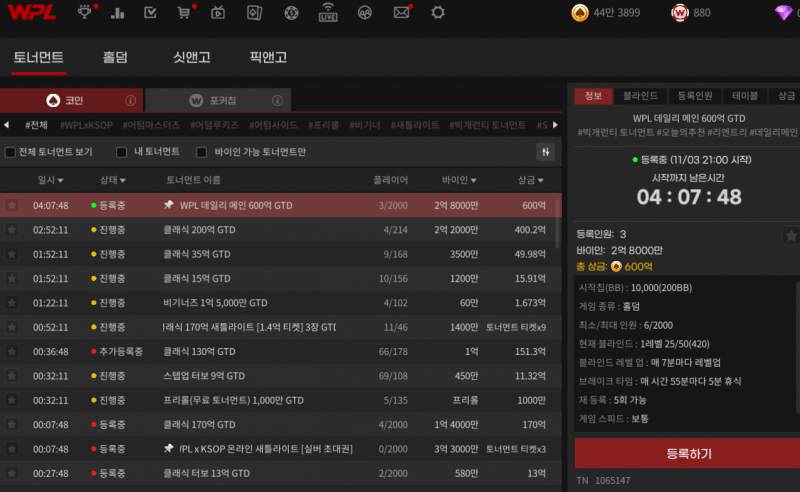Click the LIVE broadcast icon

328,13
